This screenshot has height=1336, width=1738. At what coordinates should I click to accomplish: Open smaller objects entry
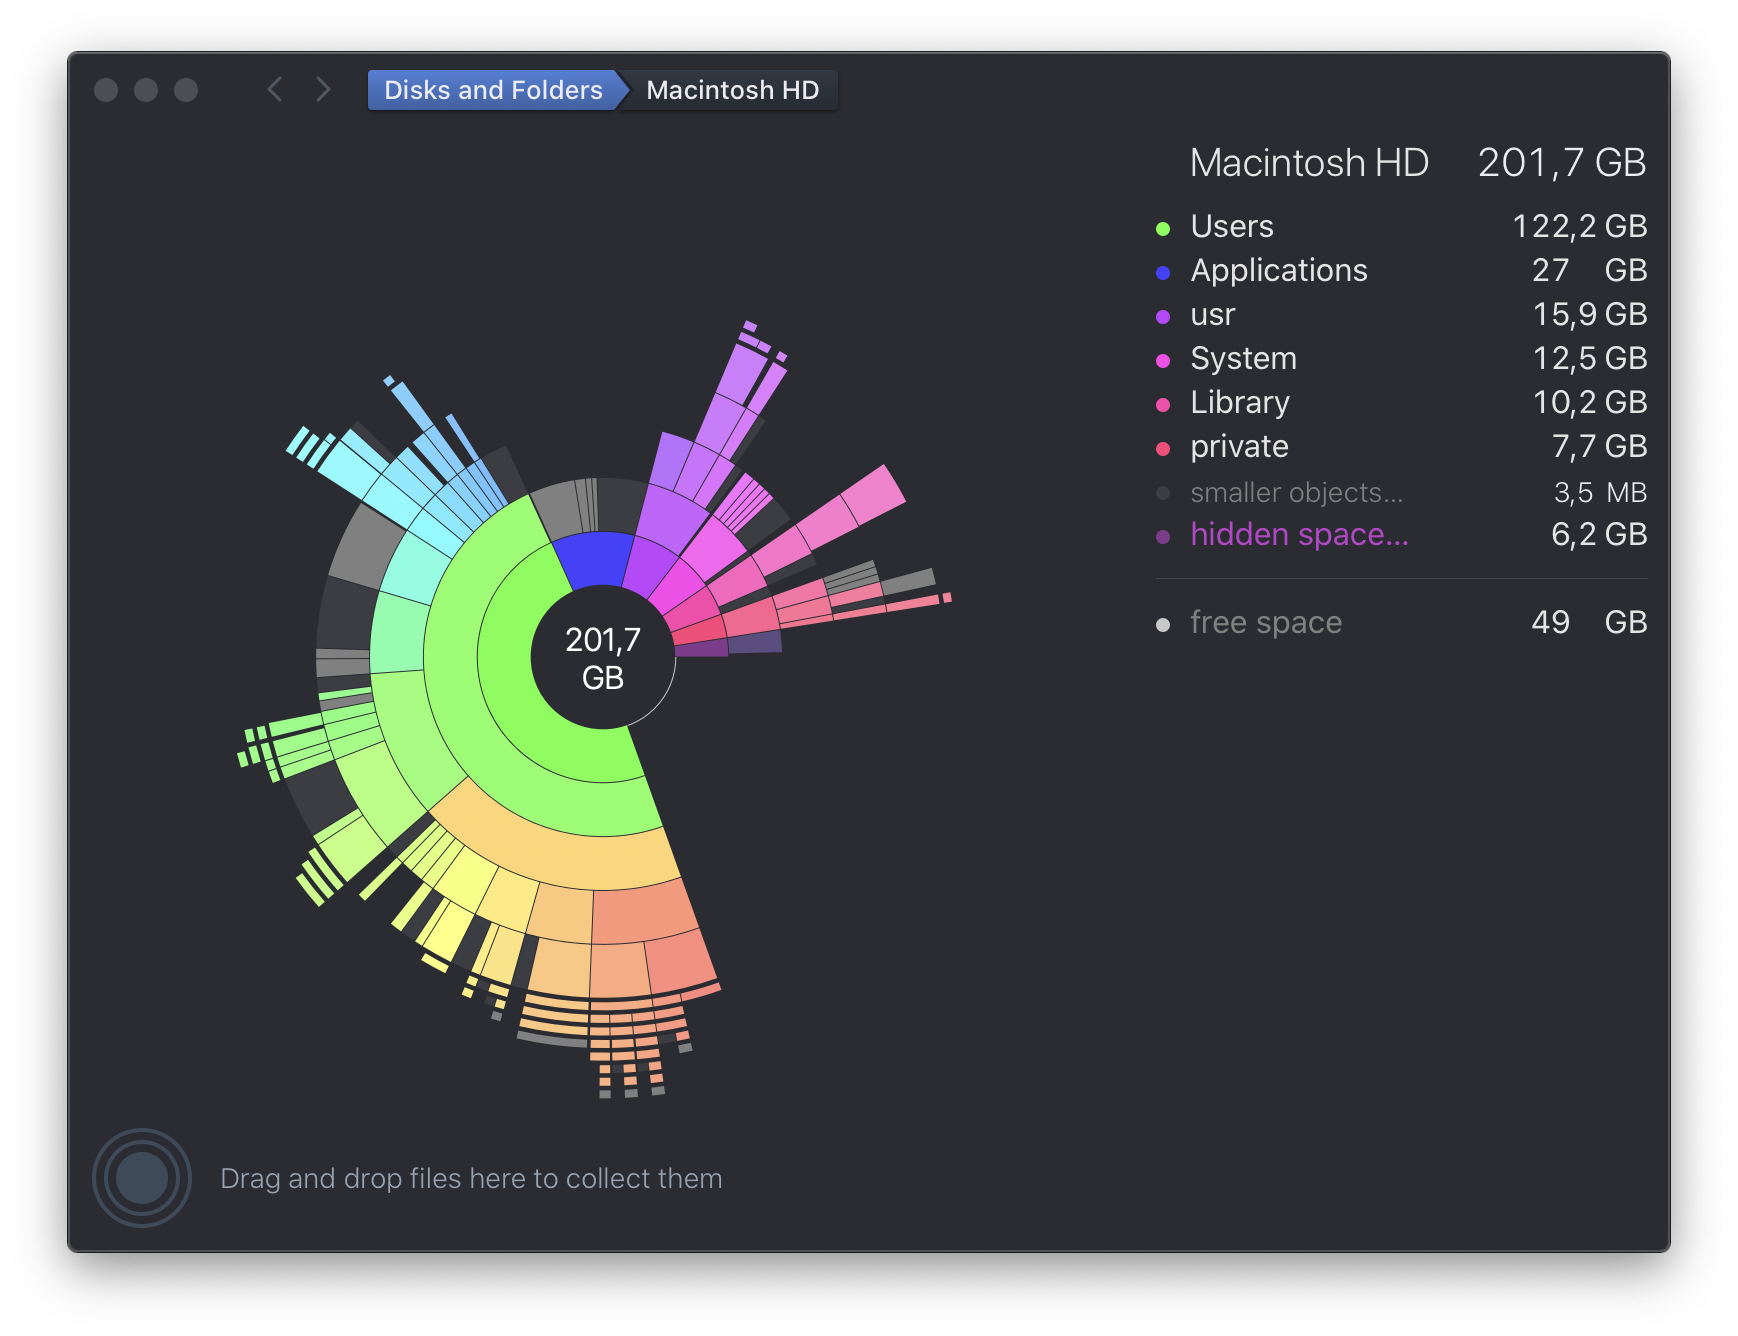[1400, 492]
